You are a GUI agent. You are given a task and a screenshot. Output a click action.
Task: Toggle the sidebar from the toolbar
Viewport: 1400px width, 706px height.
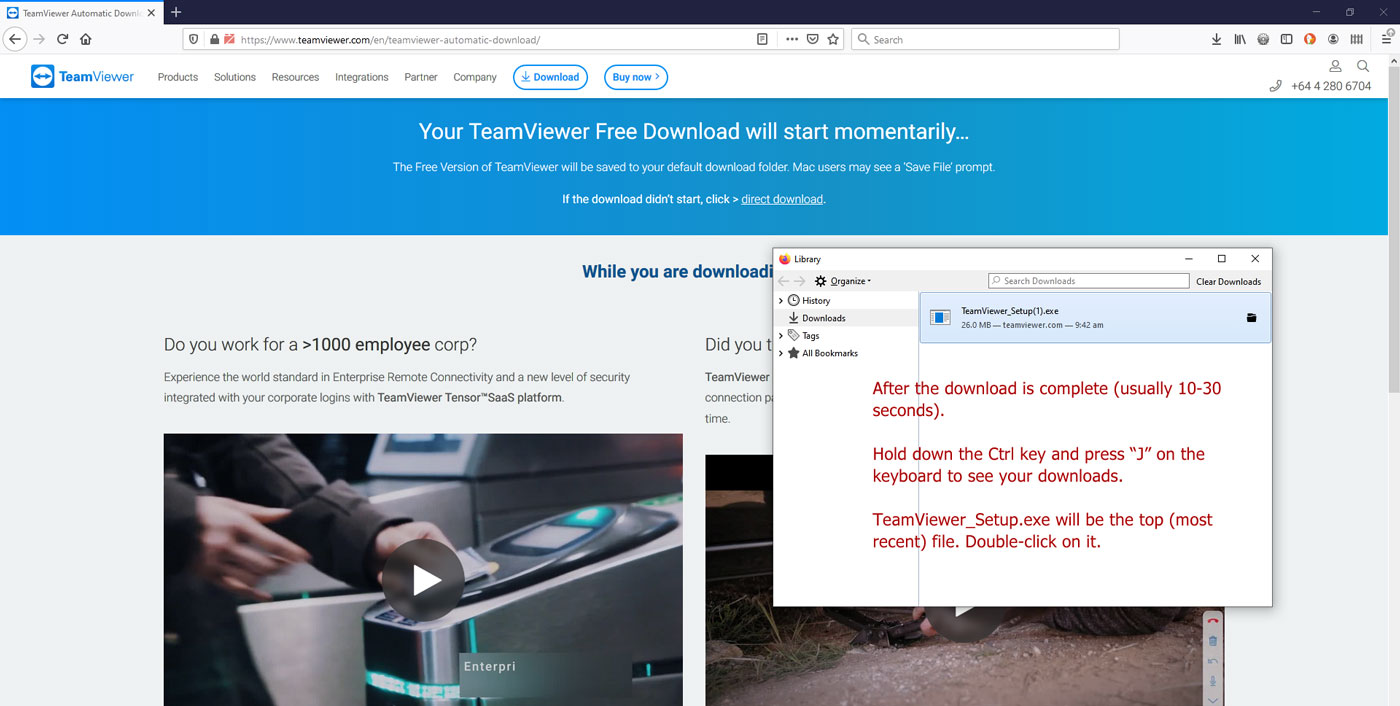click(1287, 39)
